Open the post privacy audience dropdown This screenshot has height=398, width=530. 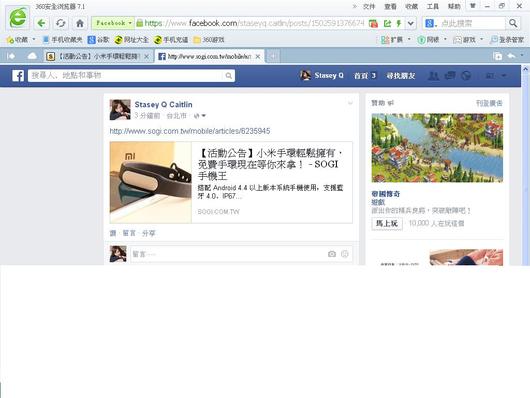coord(200,116)
